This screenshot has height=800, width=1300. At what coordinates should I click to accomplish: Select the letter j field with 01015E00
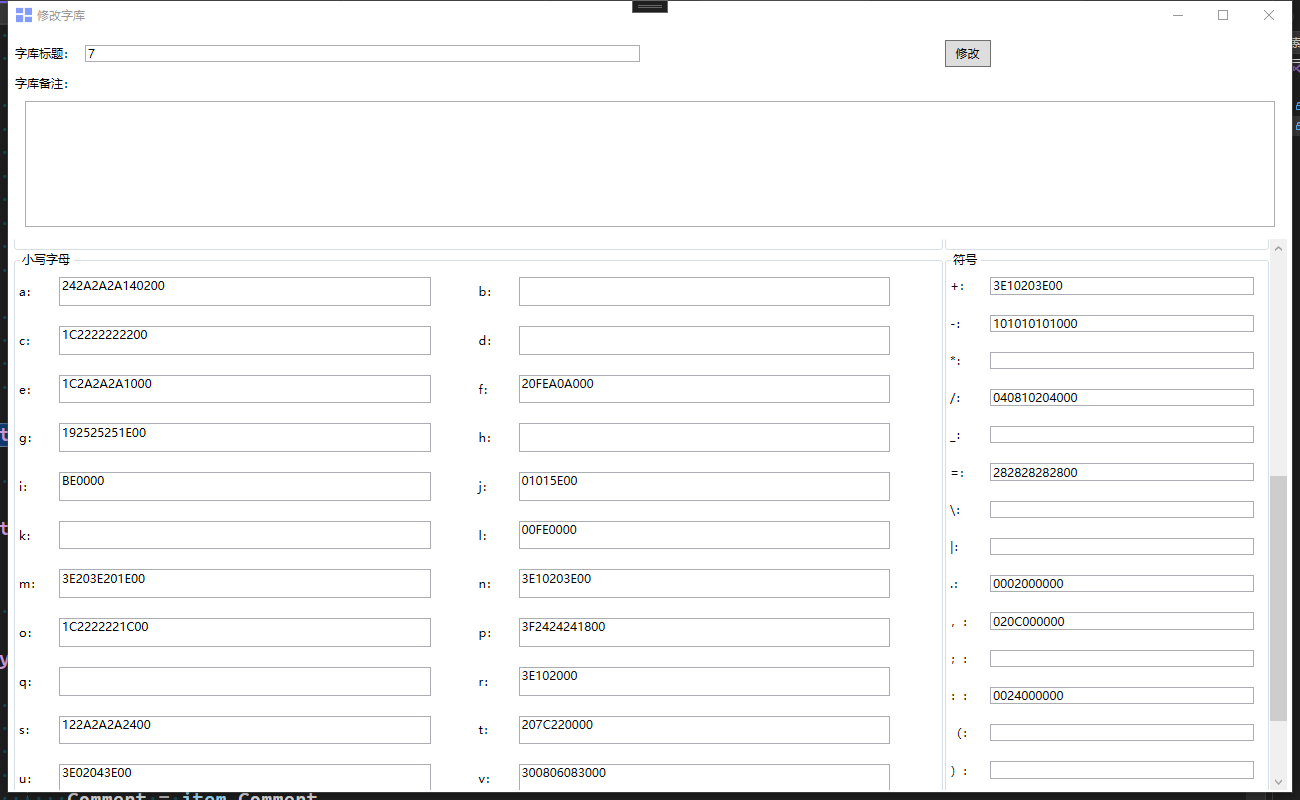coord(704,486)
